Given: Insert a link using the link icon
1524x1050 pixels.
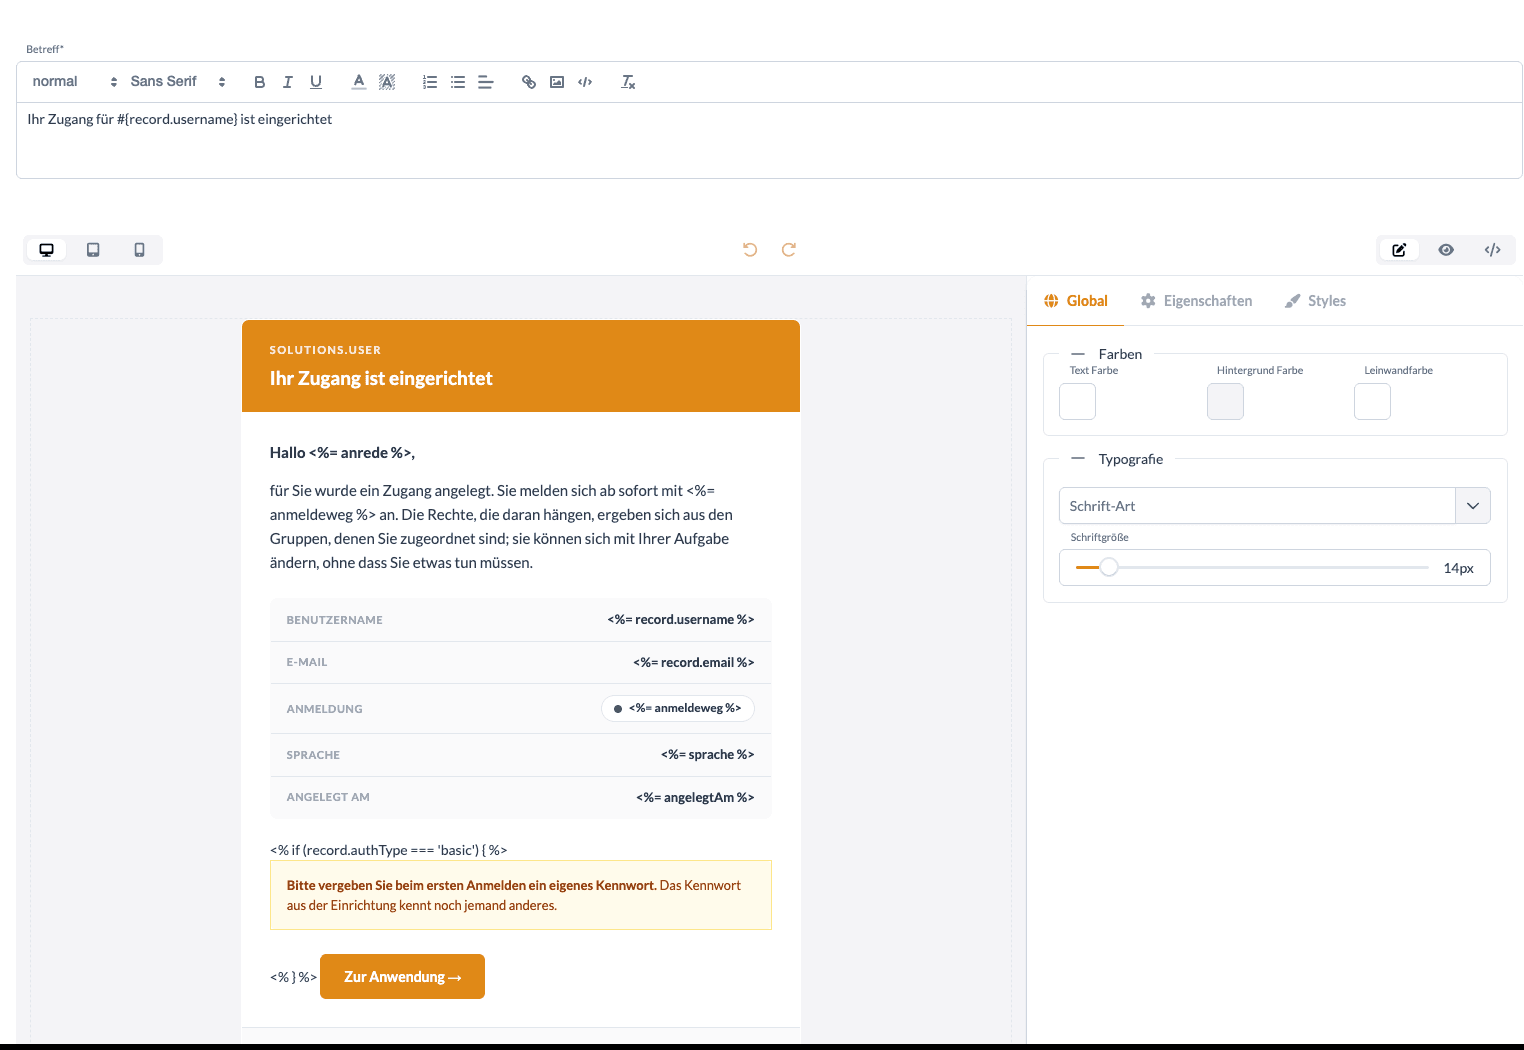Looking at the screenshot, I should coord(529,82).
